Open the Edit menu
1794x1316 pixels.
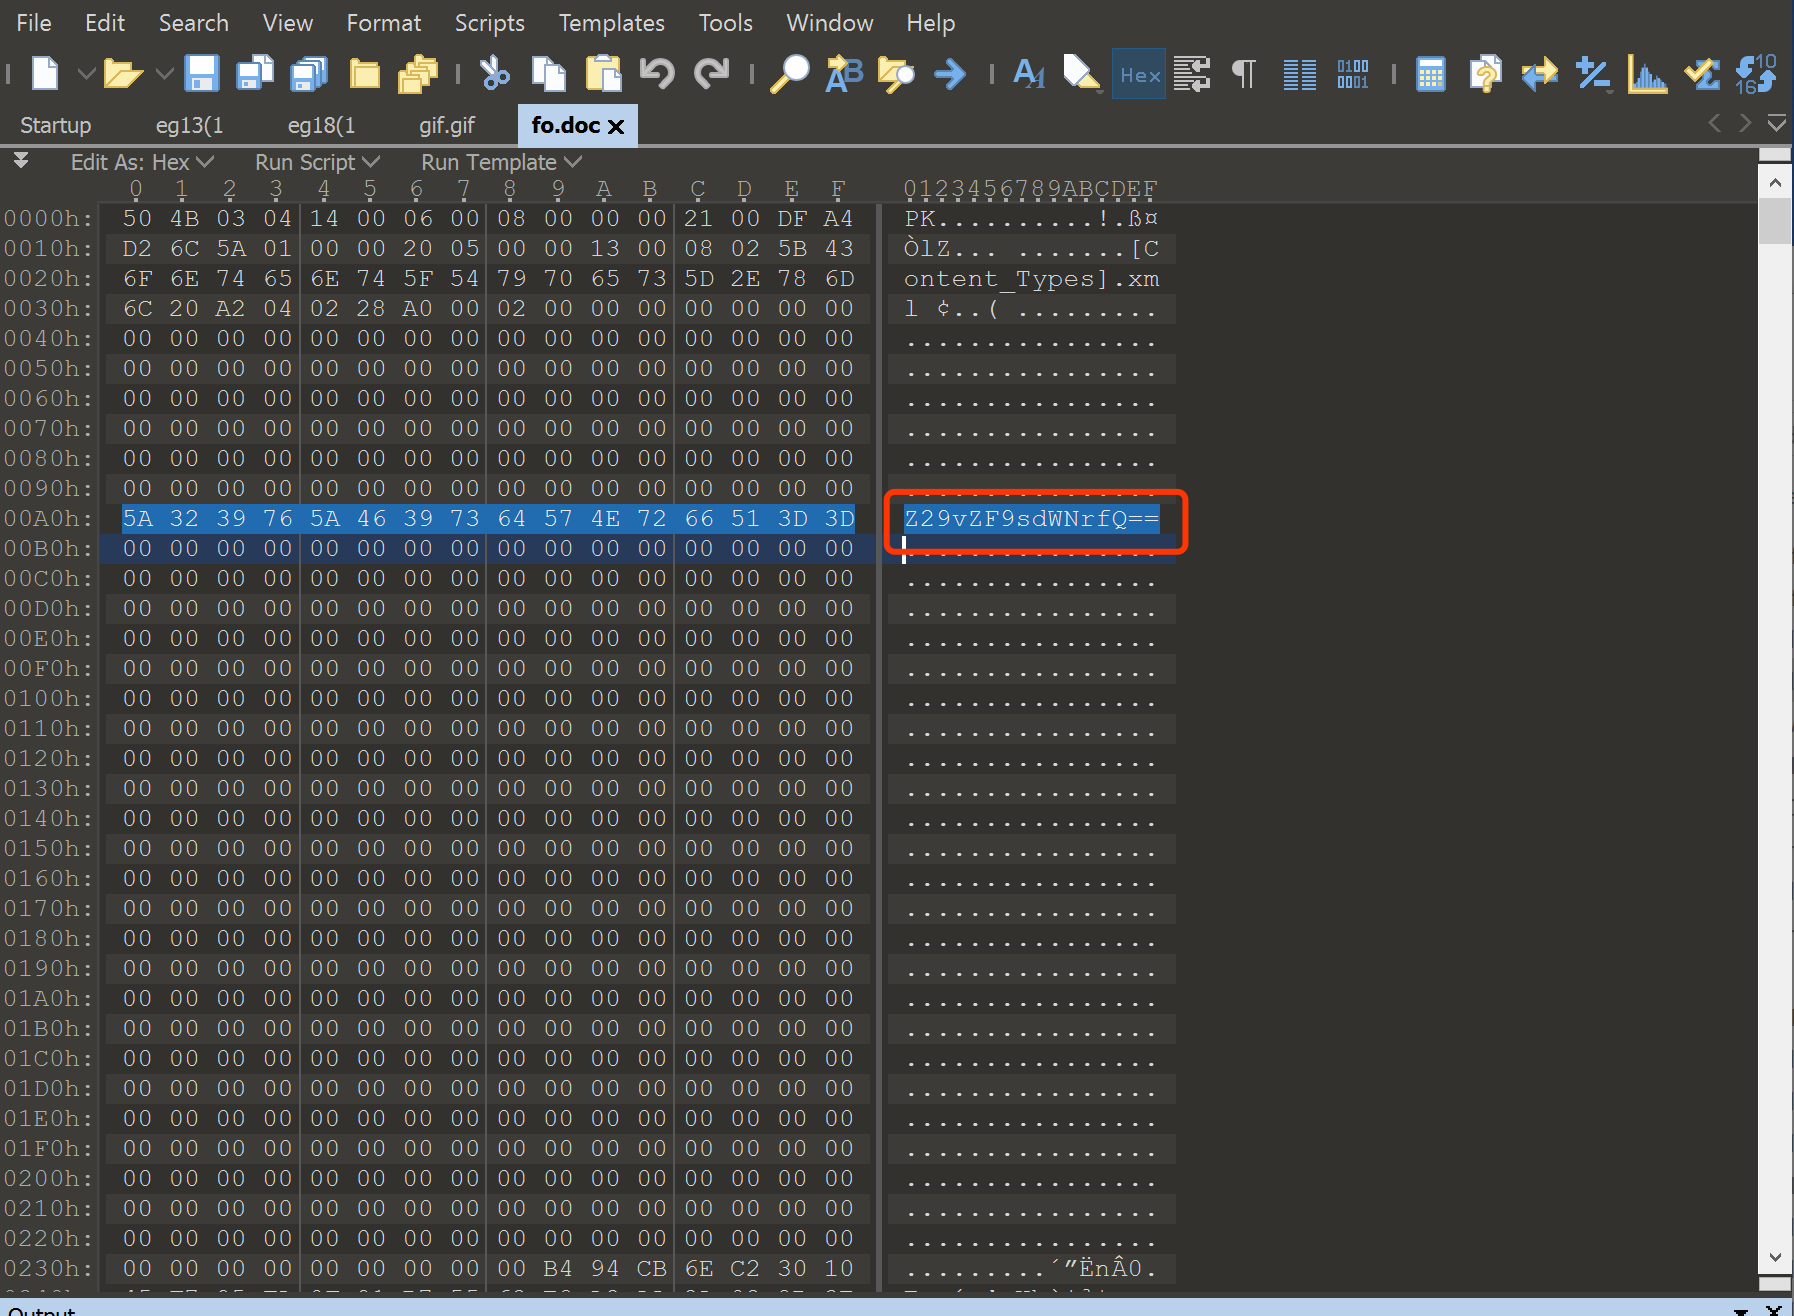105,22
